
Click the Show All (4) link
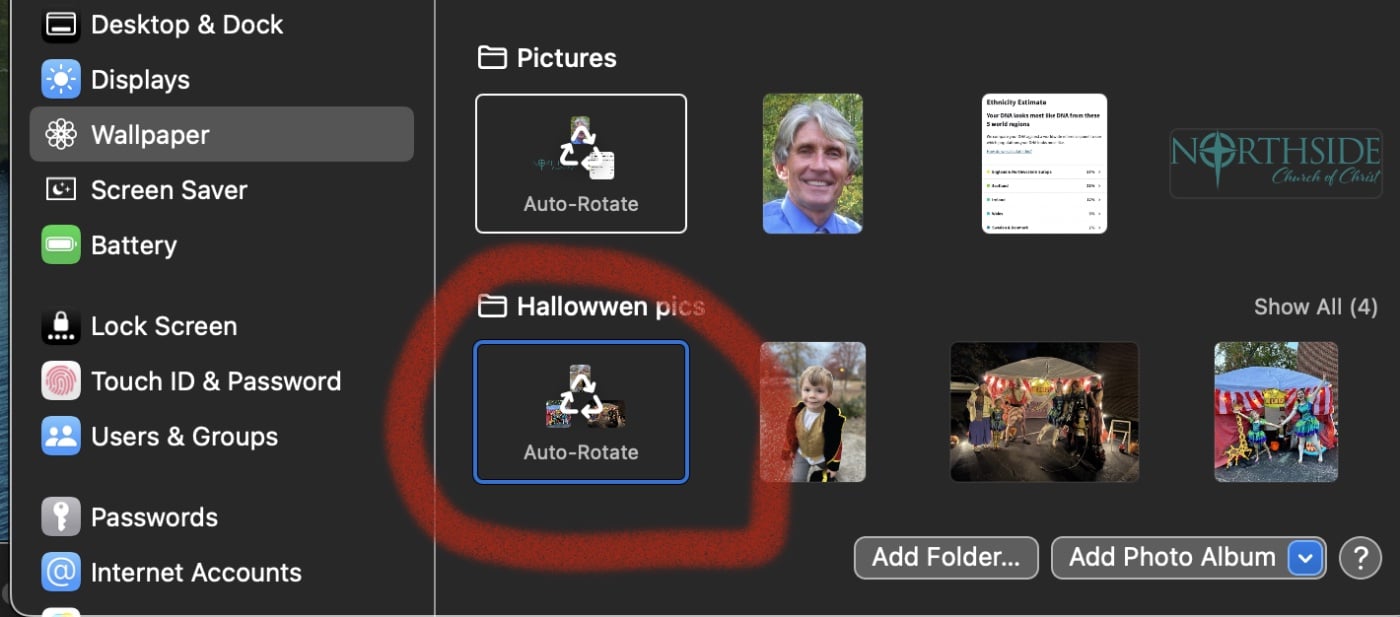1315,307
